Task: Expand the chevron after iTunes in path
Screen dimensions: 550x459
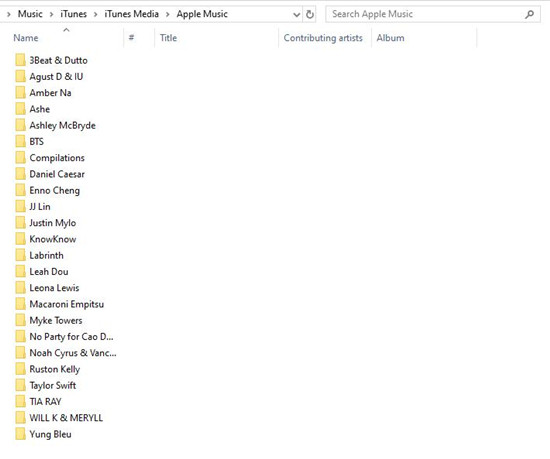Action: point(95,14)
